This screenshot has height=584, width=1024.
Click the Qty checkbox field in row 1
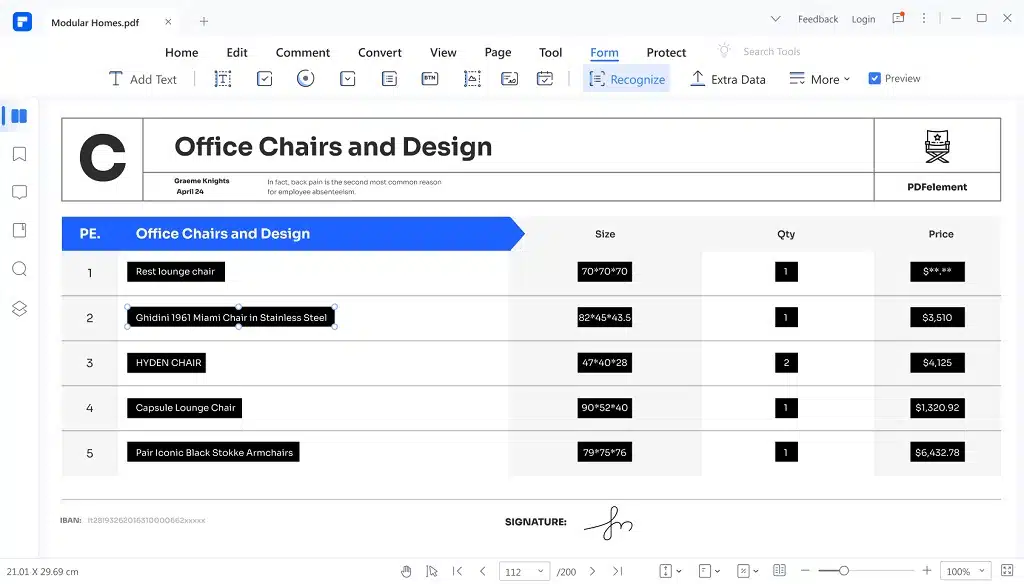coord(786,272)
